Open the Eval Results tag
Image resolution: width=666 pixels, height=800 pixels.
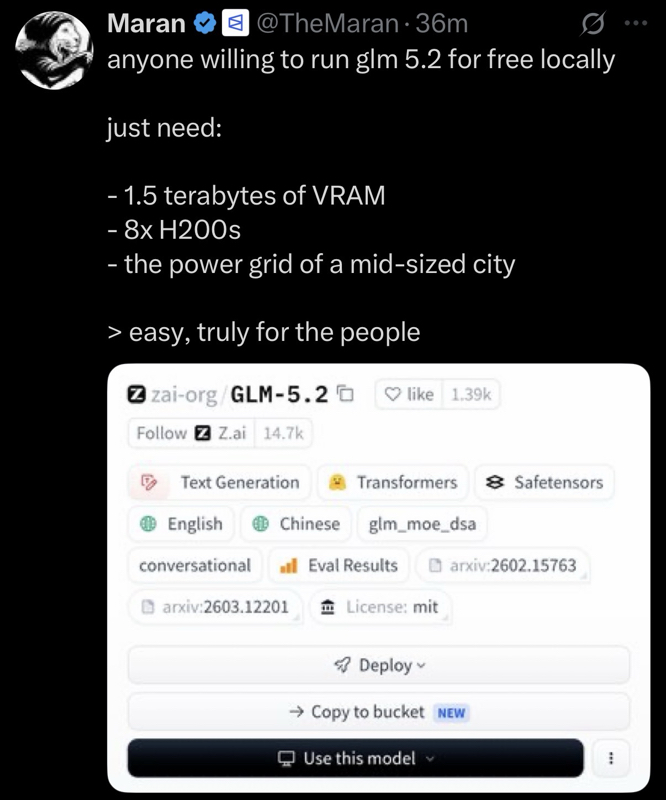339,565
